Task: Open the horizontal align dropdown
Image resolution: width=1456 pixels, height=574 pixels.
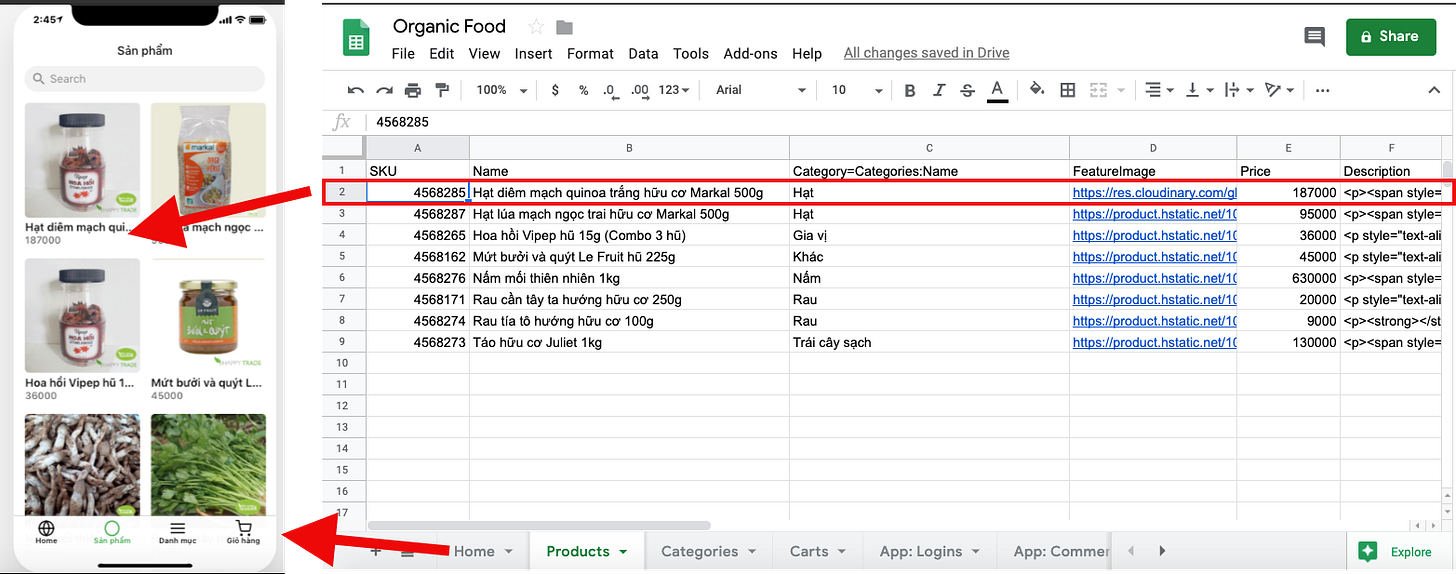Action: point(1159,90)
